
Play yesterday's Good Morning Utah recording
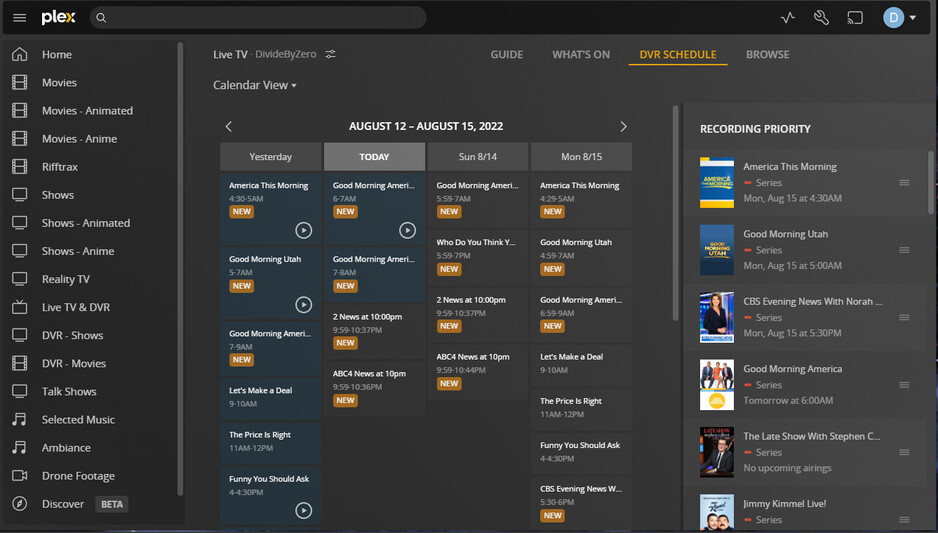[x=303, y=304]
